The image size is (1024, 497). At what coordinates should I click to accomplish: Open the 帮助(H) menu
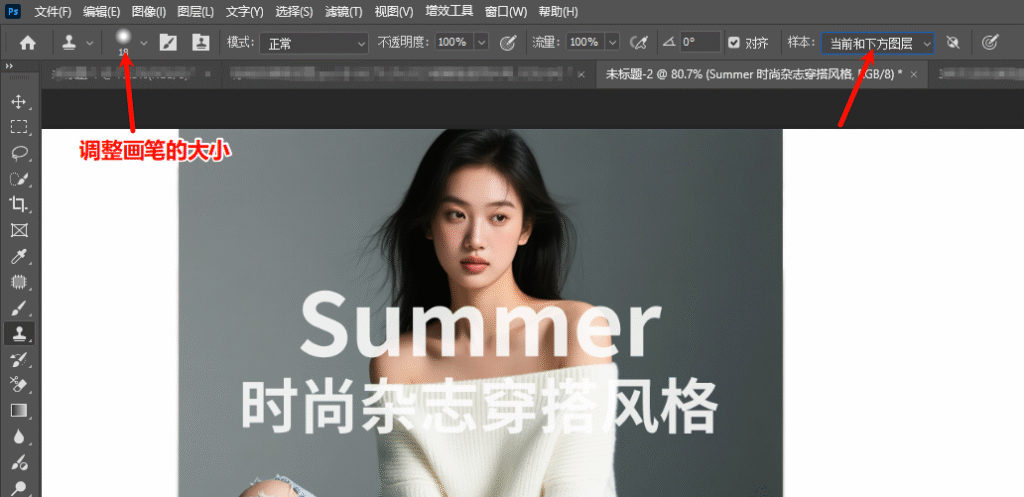coord(558,12)
